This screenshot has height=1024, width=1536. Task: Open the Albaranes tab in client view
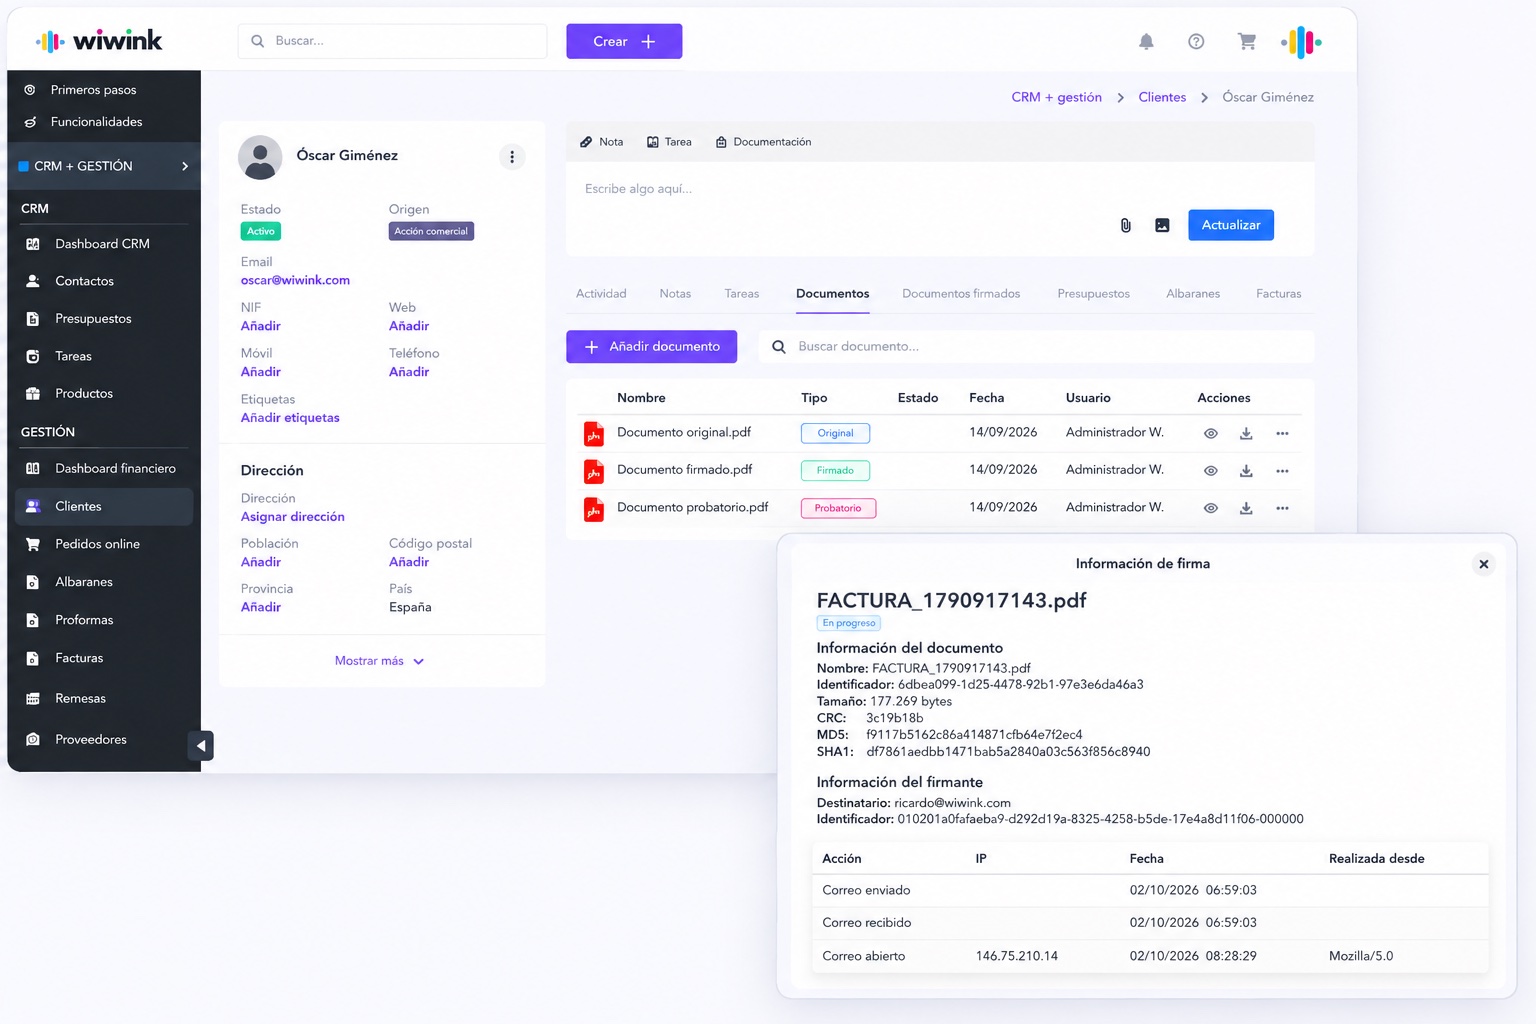1193,294
